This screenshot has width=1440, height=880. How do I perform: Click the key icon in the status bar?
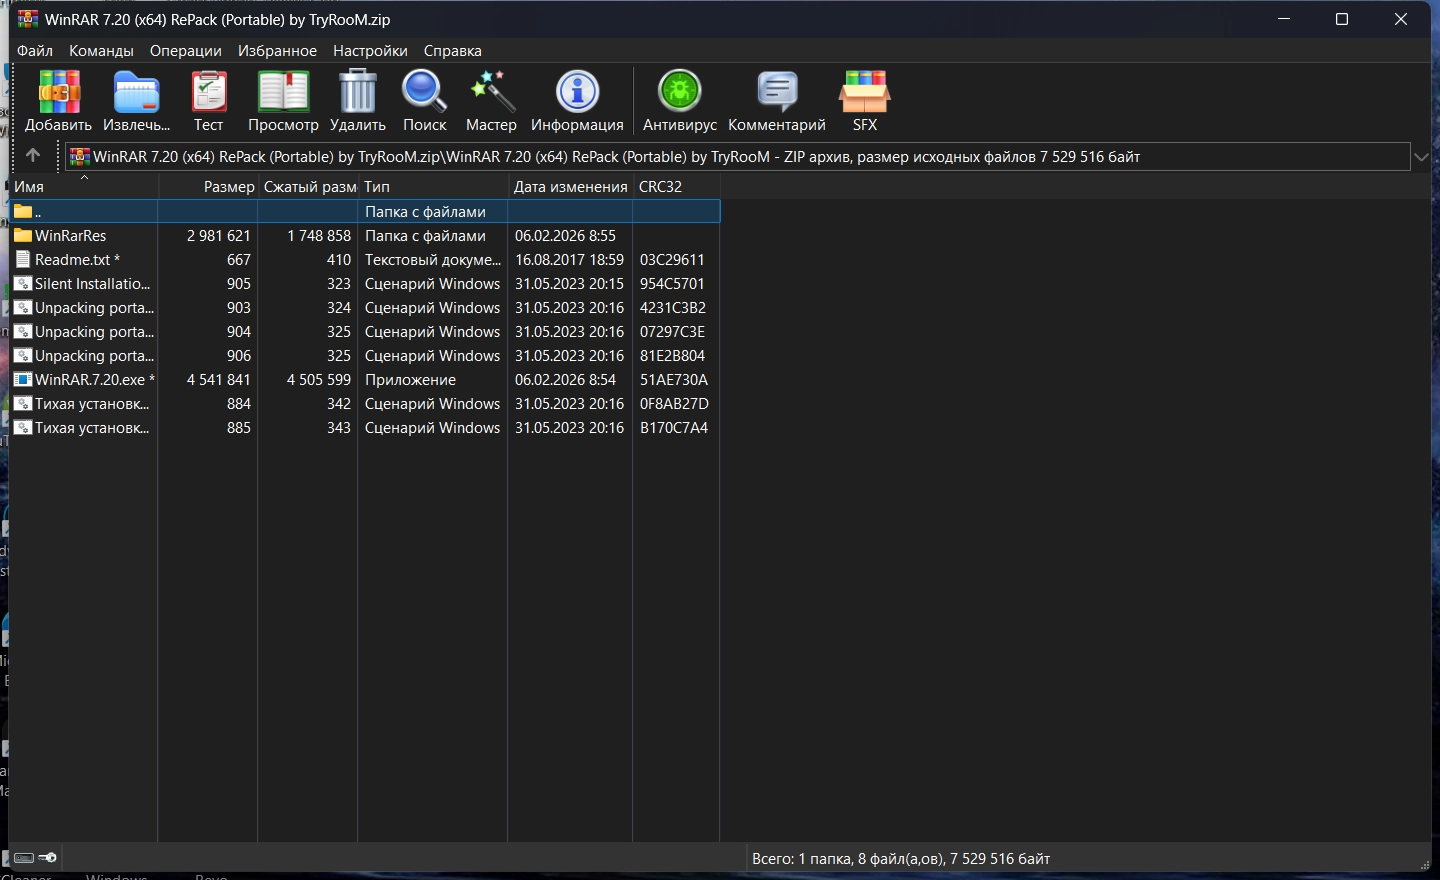[x=47, y=858]
